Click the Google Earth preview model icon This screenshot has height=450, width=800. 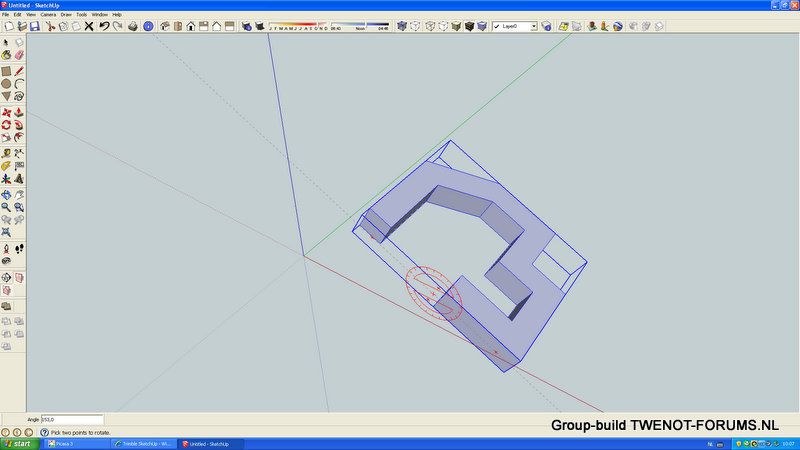618,26
